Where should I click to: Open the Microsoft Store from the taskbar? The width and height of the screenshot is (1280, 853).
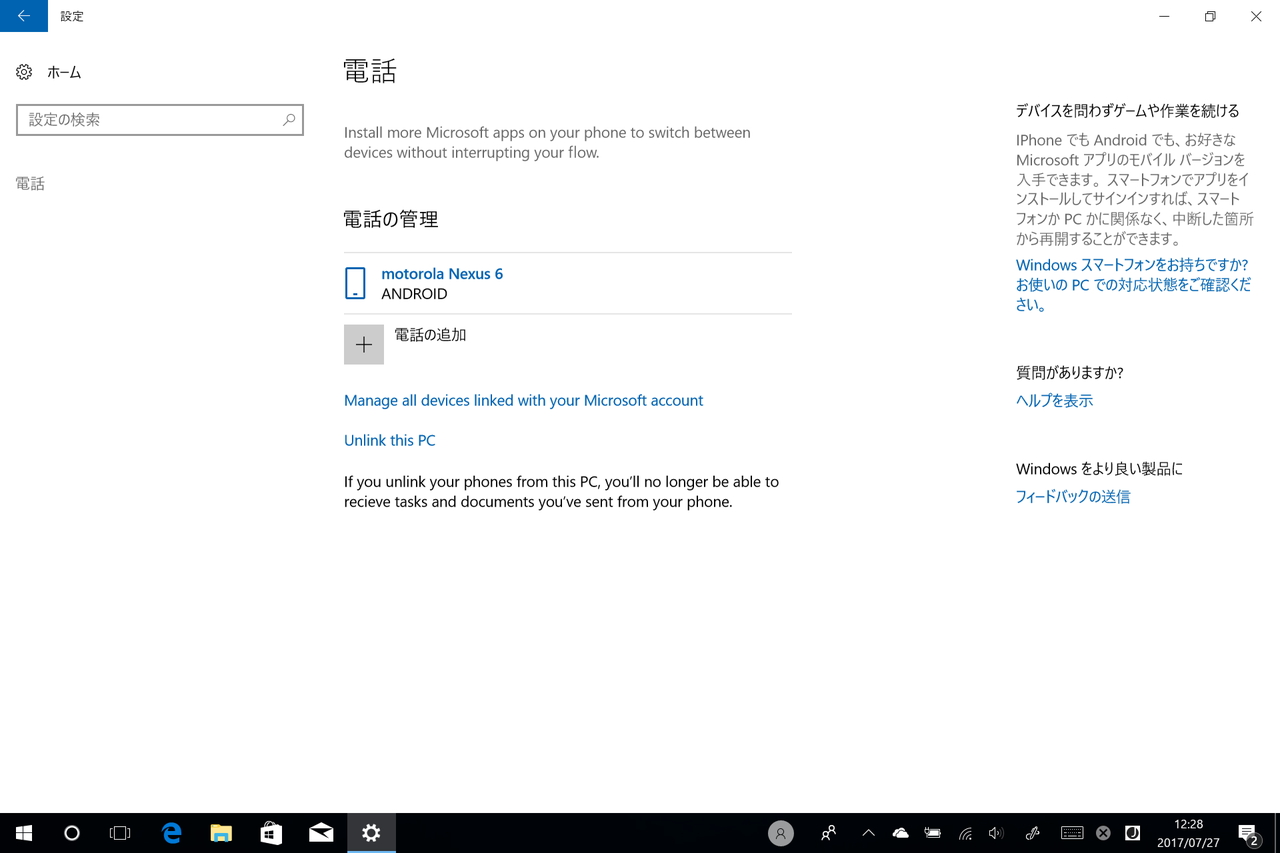tap(271, 832)
